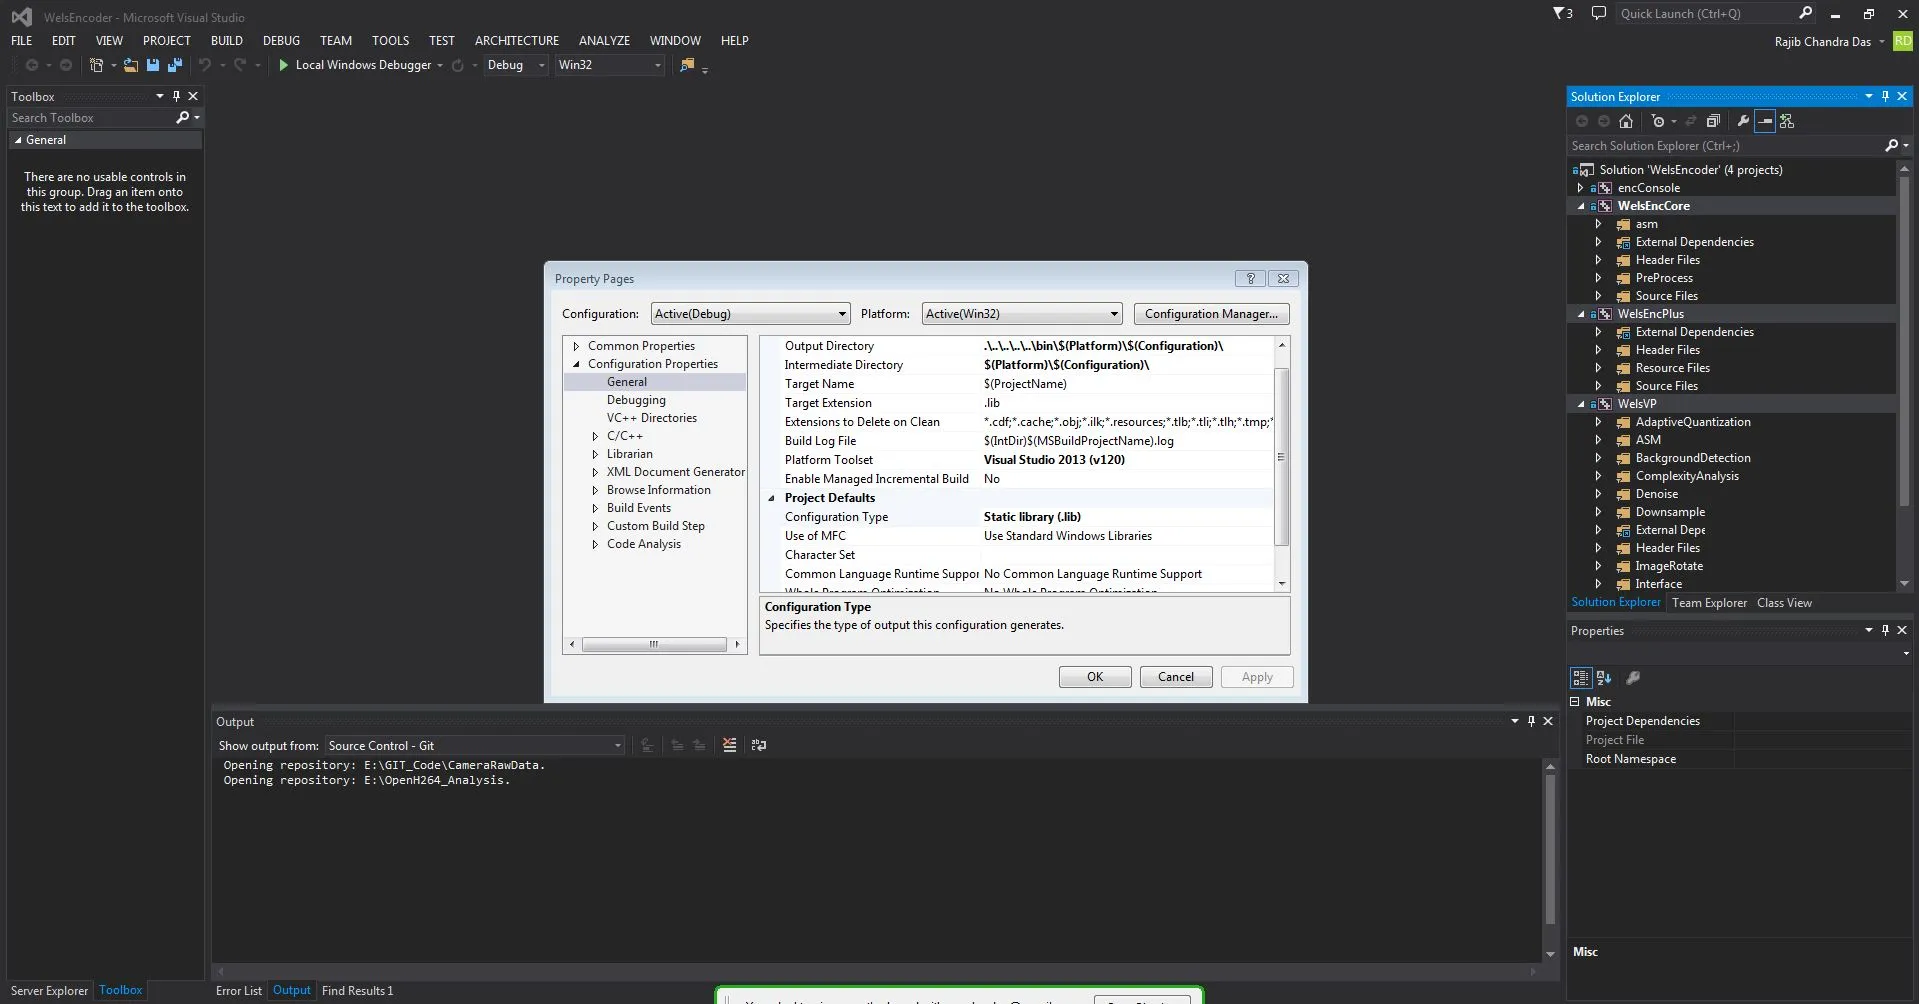The height and width of the screenshot is (1004, 1919).
Task: Collapse the Misc category in Properties panel
Action: 1575,702
